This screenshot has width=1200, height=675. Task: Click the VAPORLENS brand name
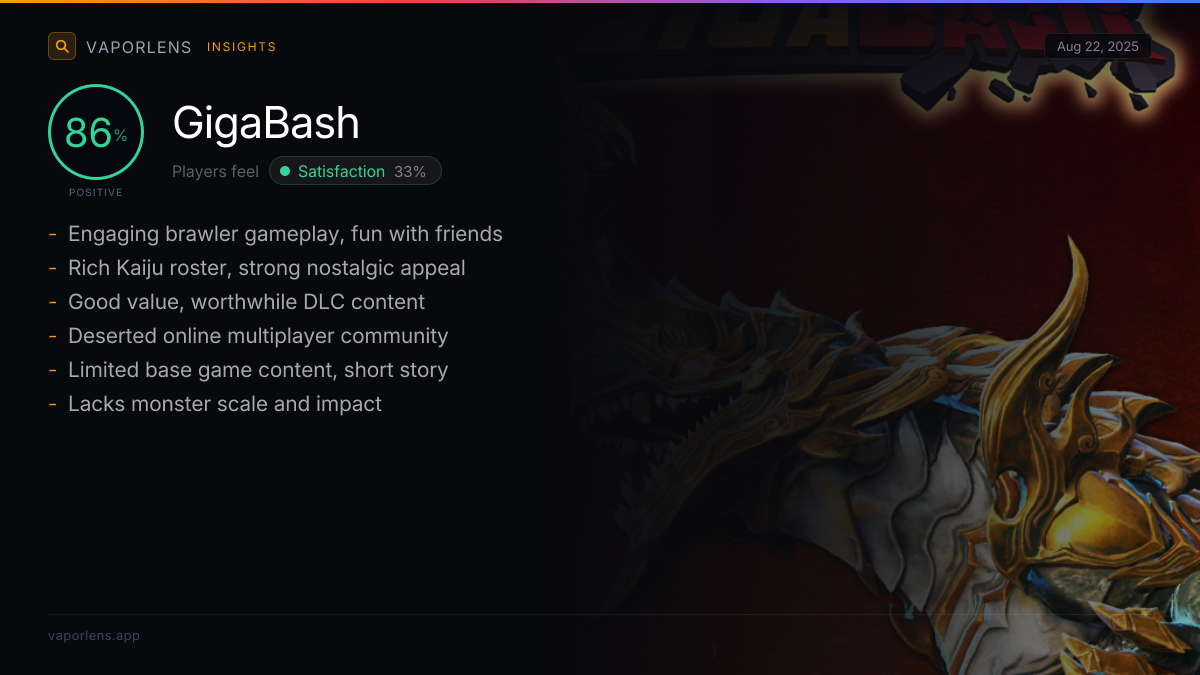(139, 47)
